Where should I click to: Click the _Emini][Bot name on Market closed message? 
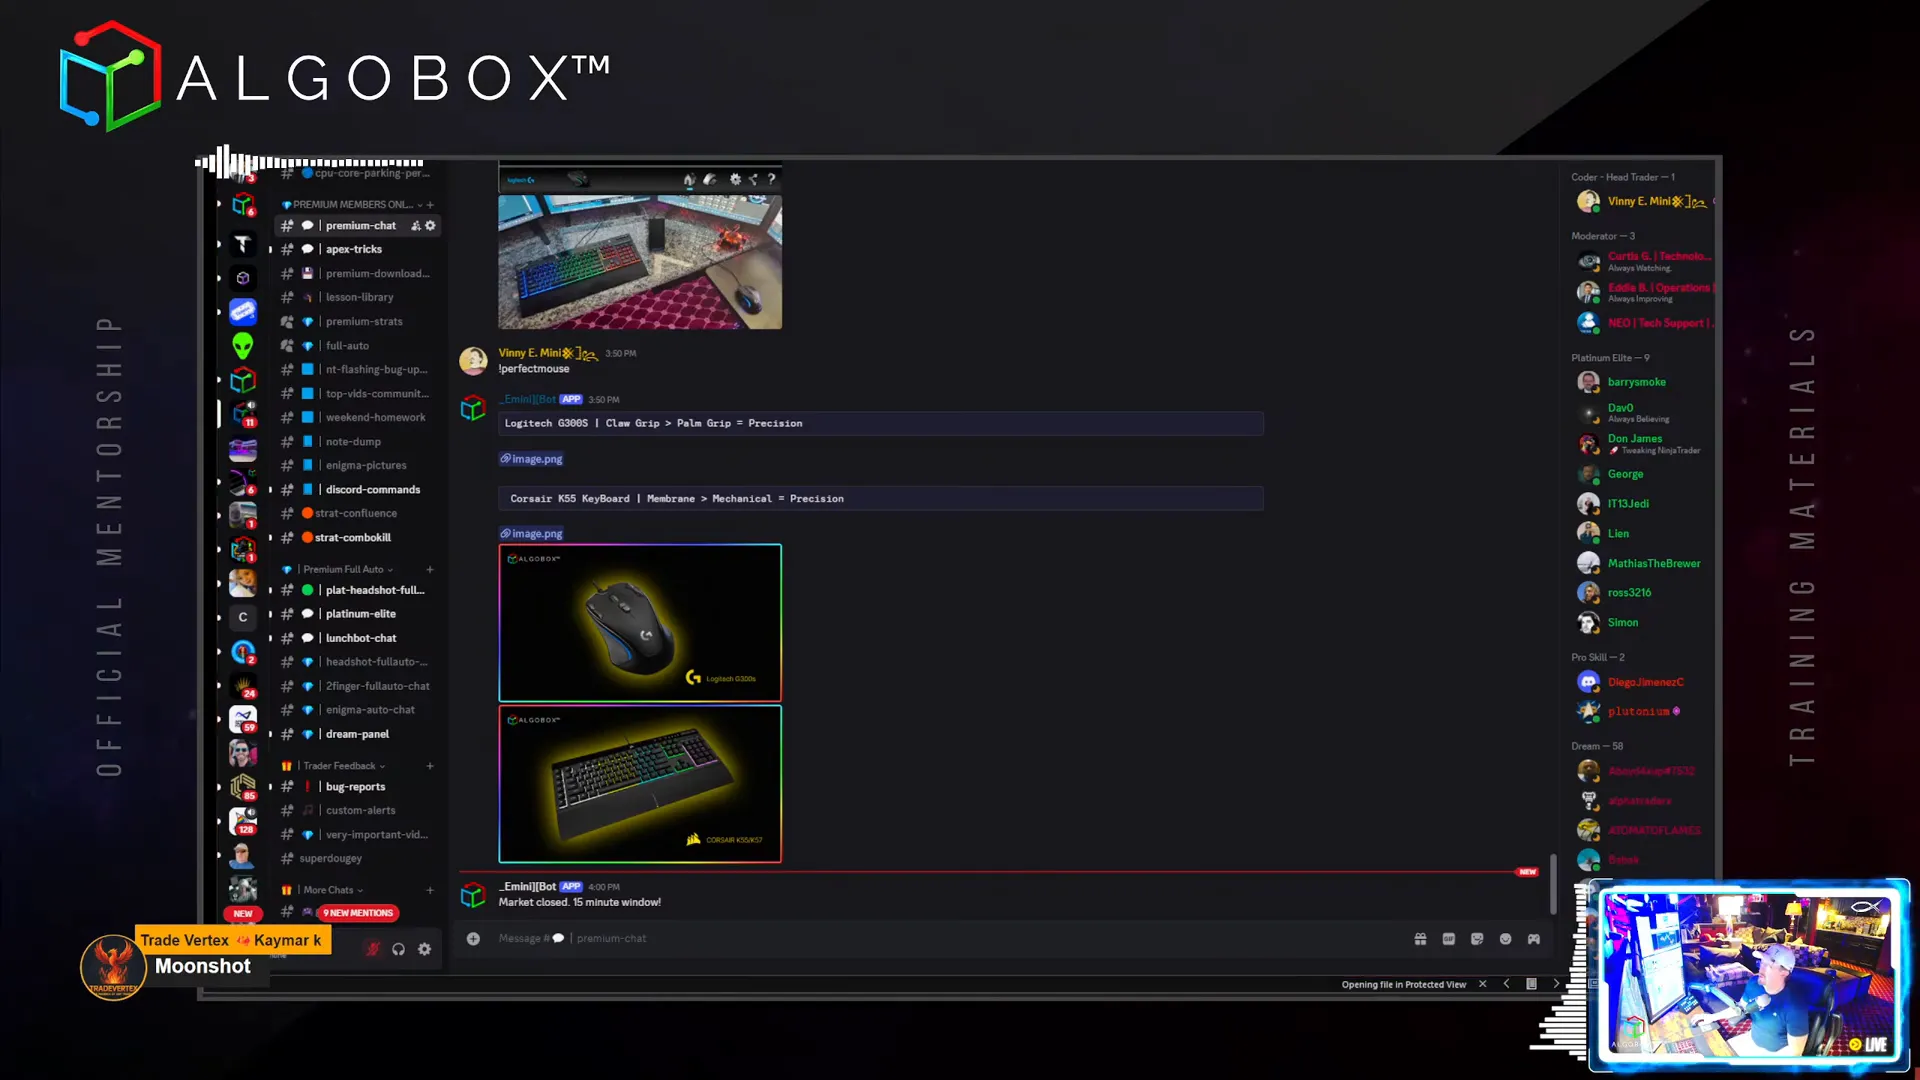[x=527, y=887]
